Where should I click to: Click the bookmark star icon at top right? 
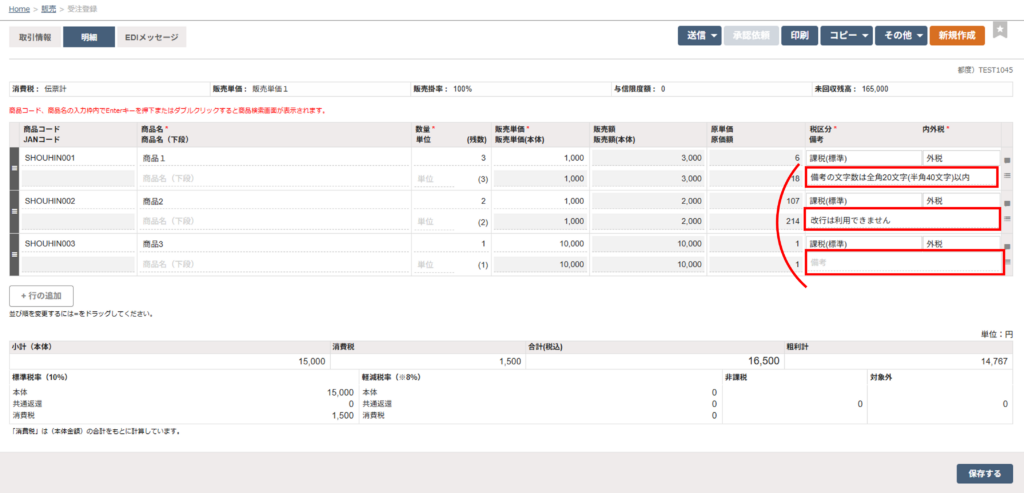[1000, 31]
